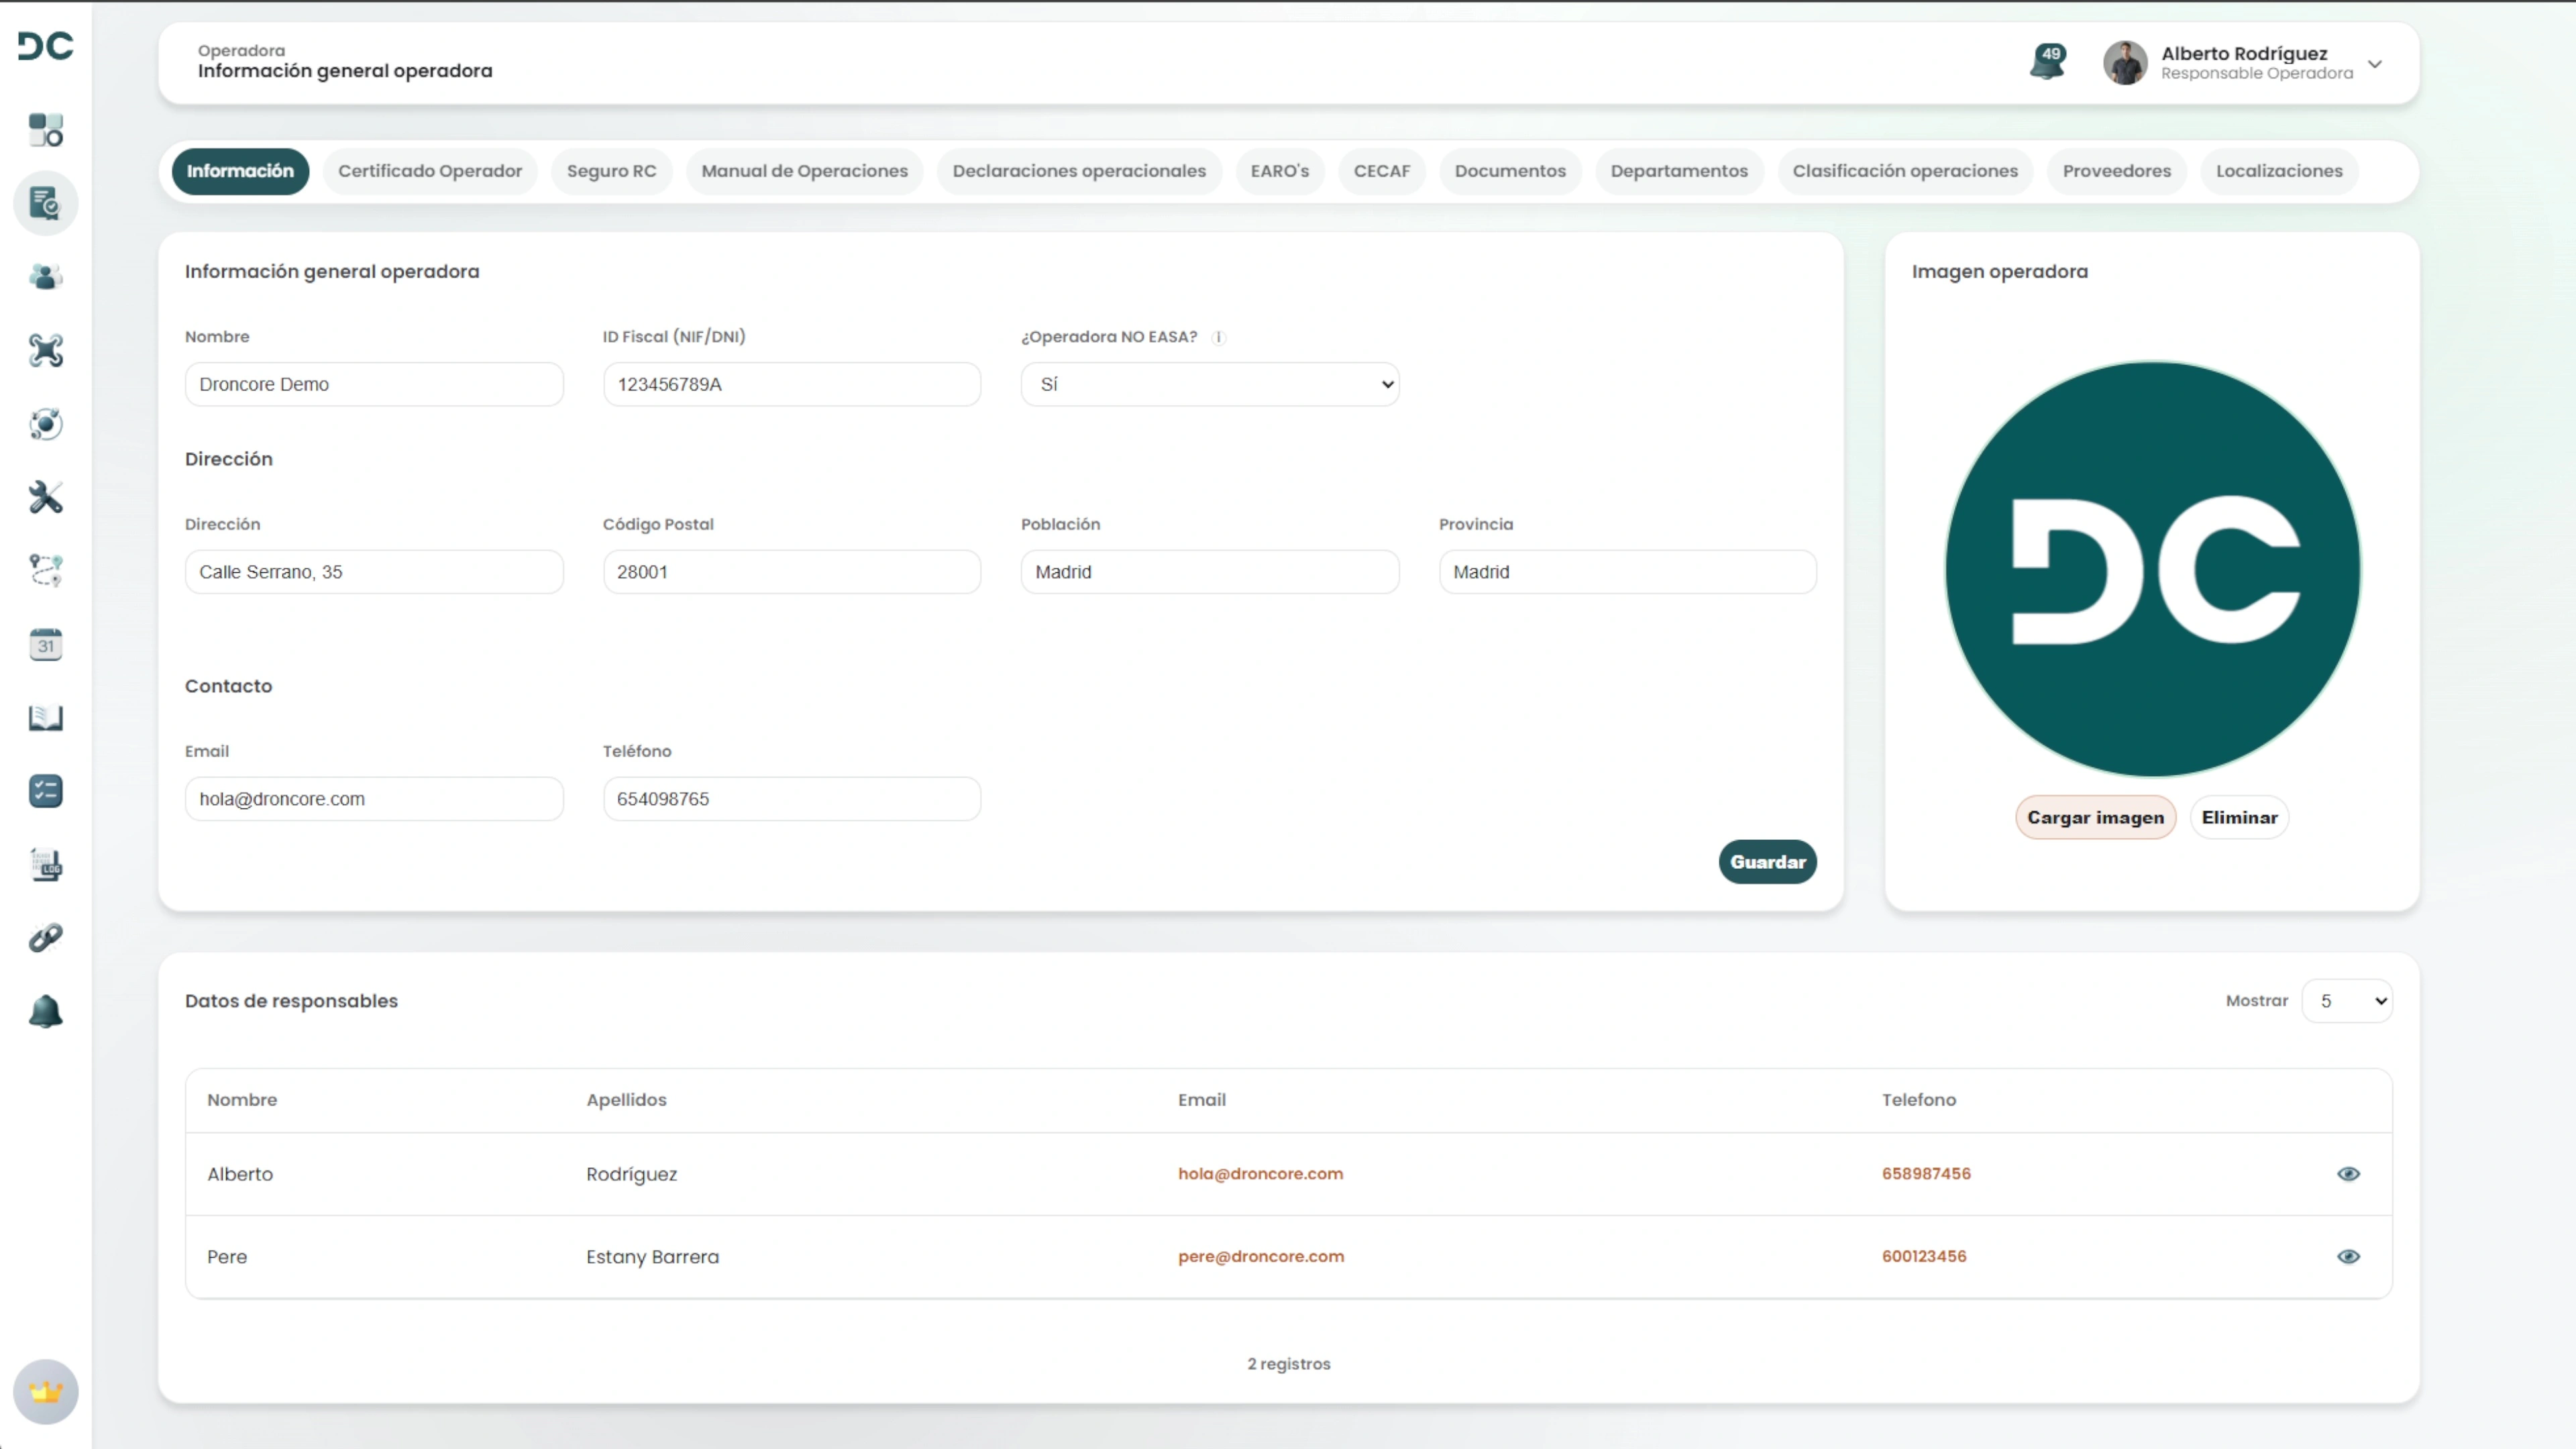Screen dimensions: 2576x1449
Task: Click the Telefono column header
Action: 1918,1100
